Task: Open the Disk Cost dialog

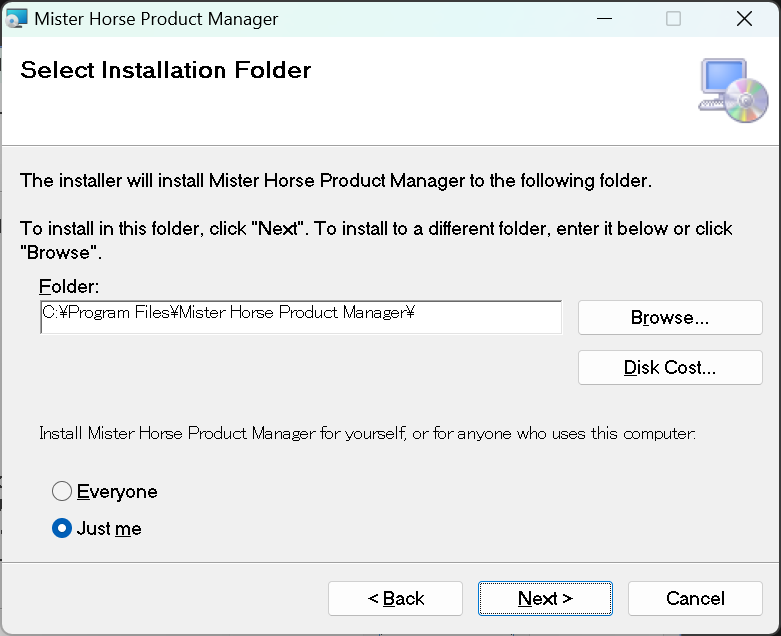Action: click(669, 367)
